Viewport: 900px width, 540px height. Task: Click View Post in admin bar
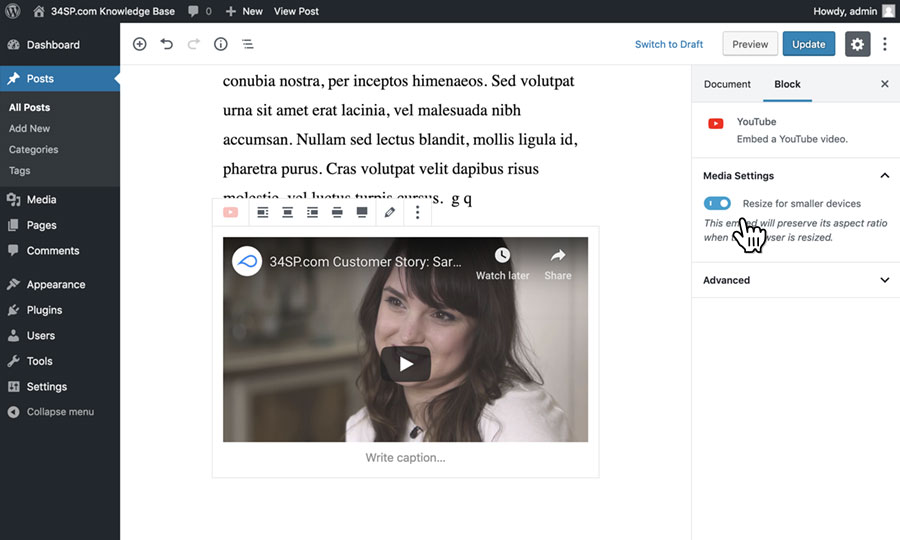(296, 11)
